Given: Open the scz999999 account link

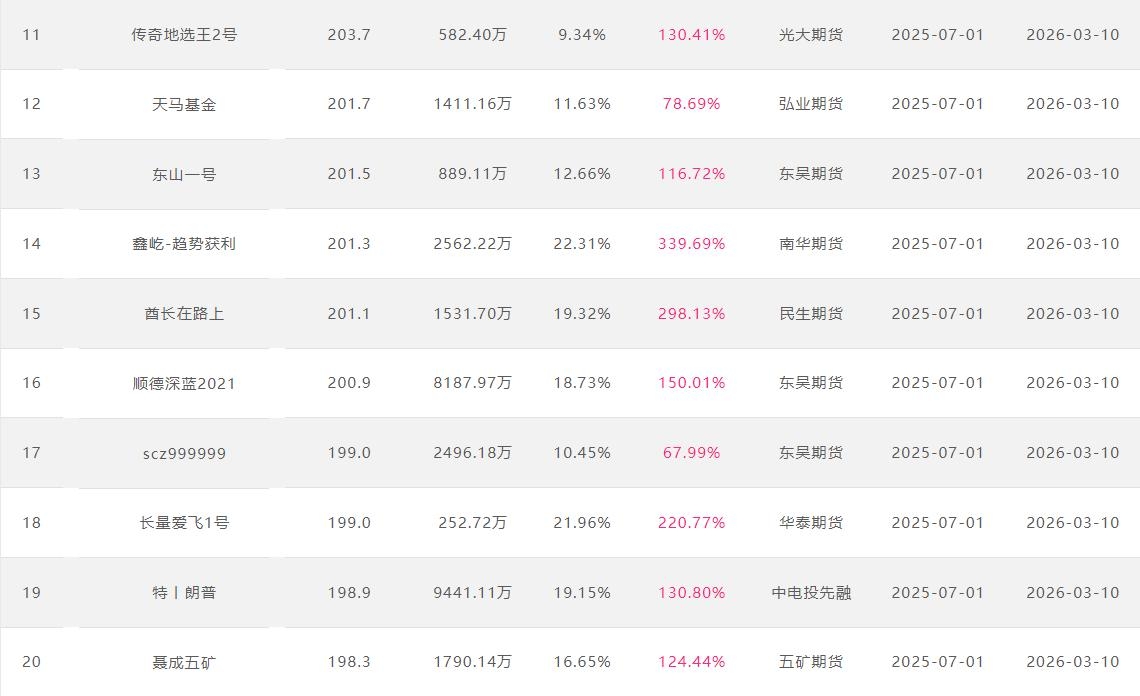Looking at the screenshot, I should coord(184,453).
